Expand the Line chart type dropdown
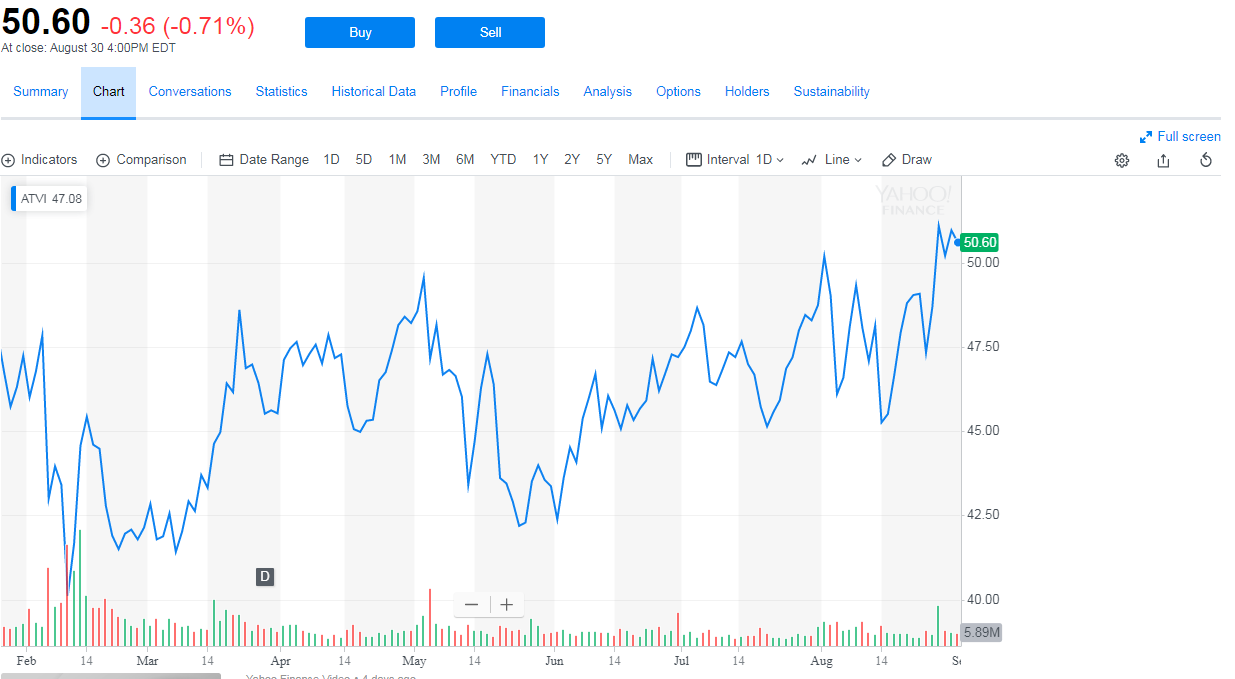 pyautogui.click(x=832, y=160)
